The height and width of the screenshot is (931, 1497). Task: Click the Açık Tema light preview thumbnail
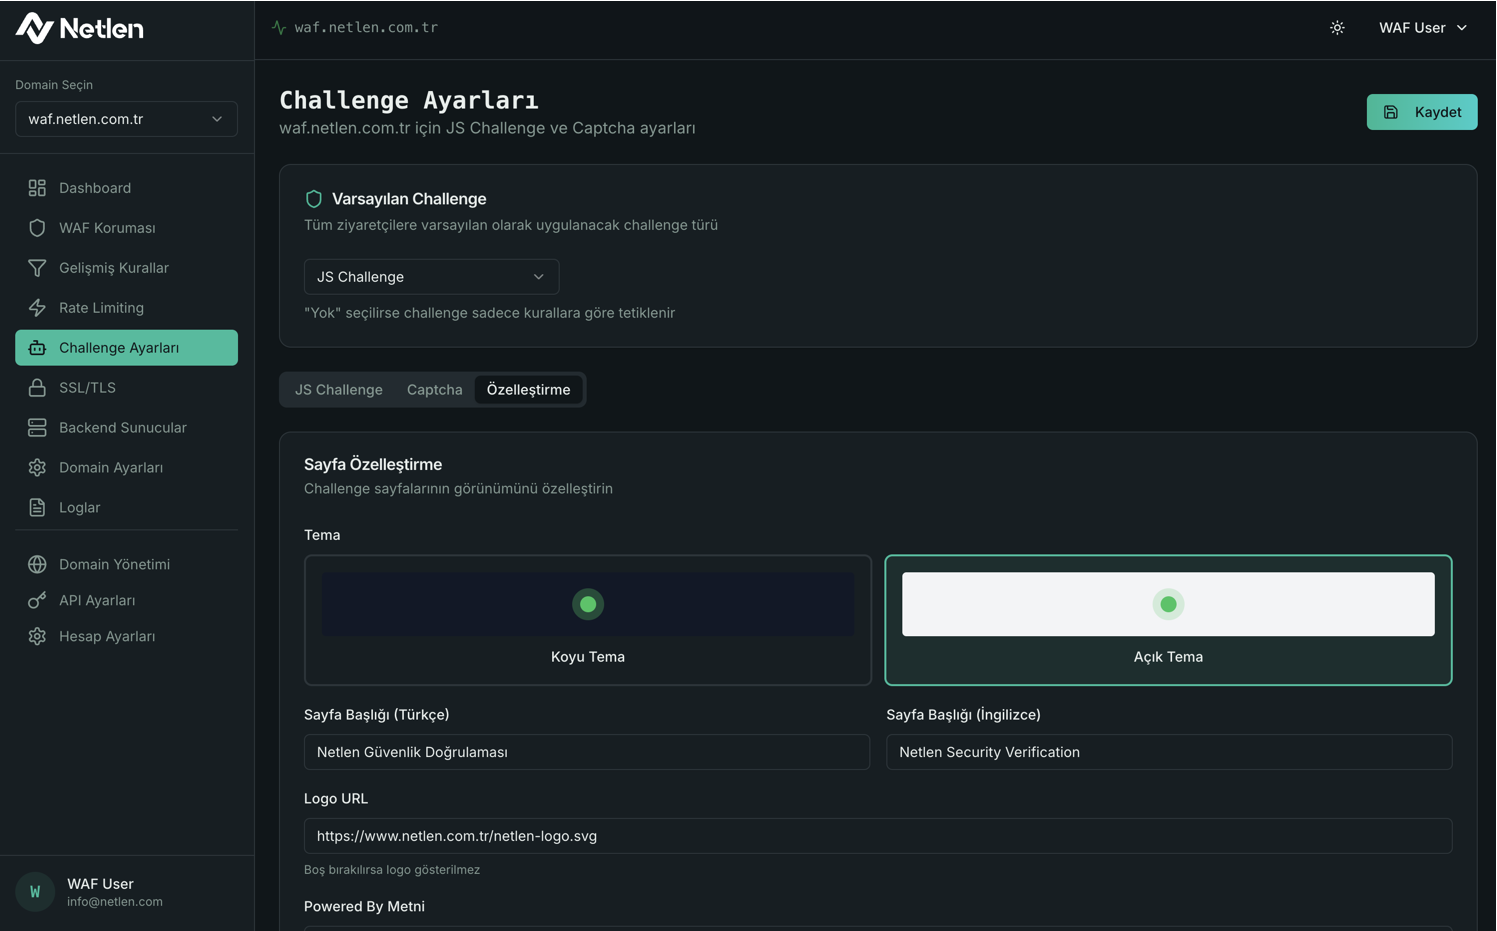[x=1168, y=604]
